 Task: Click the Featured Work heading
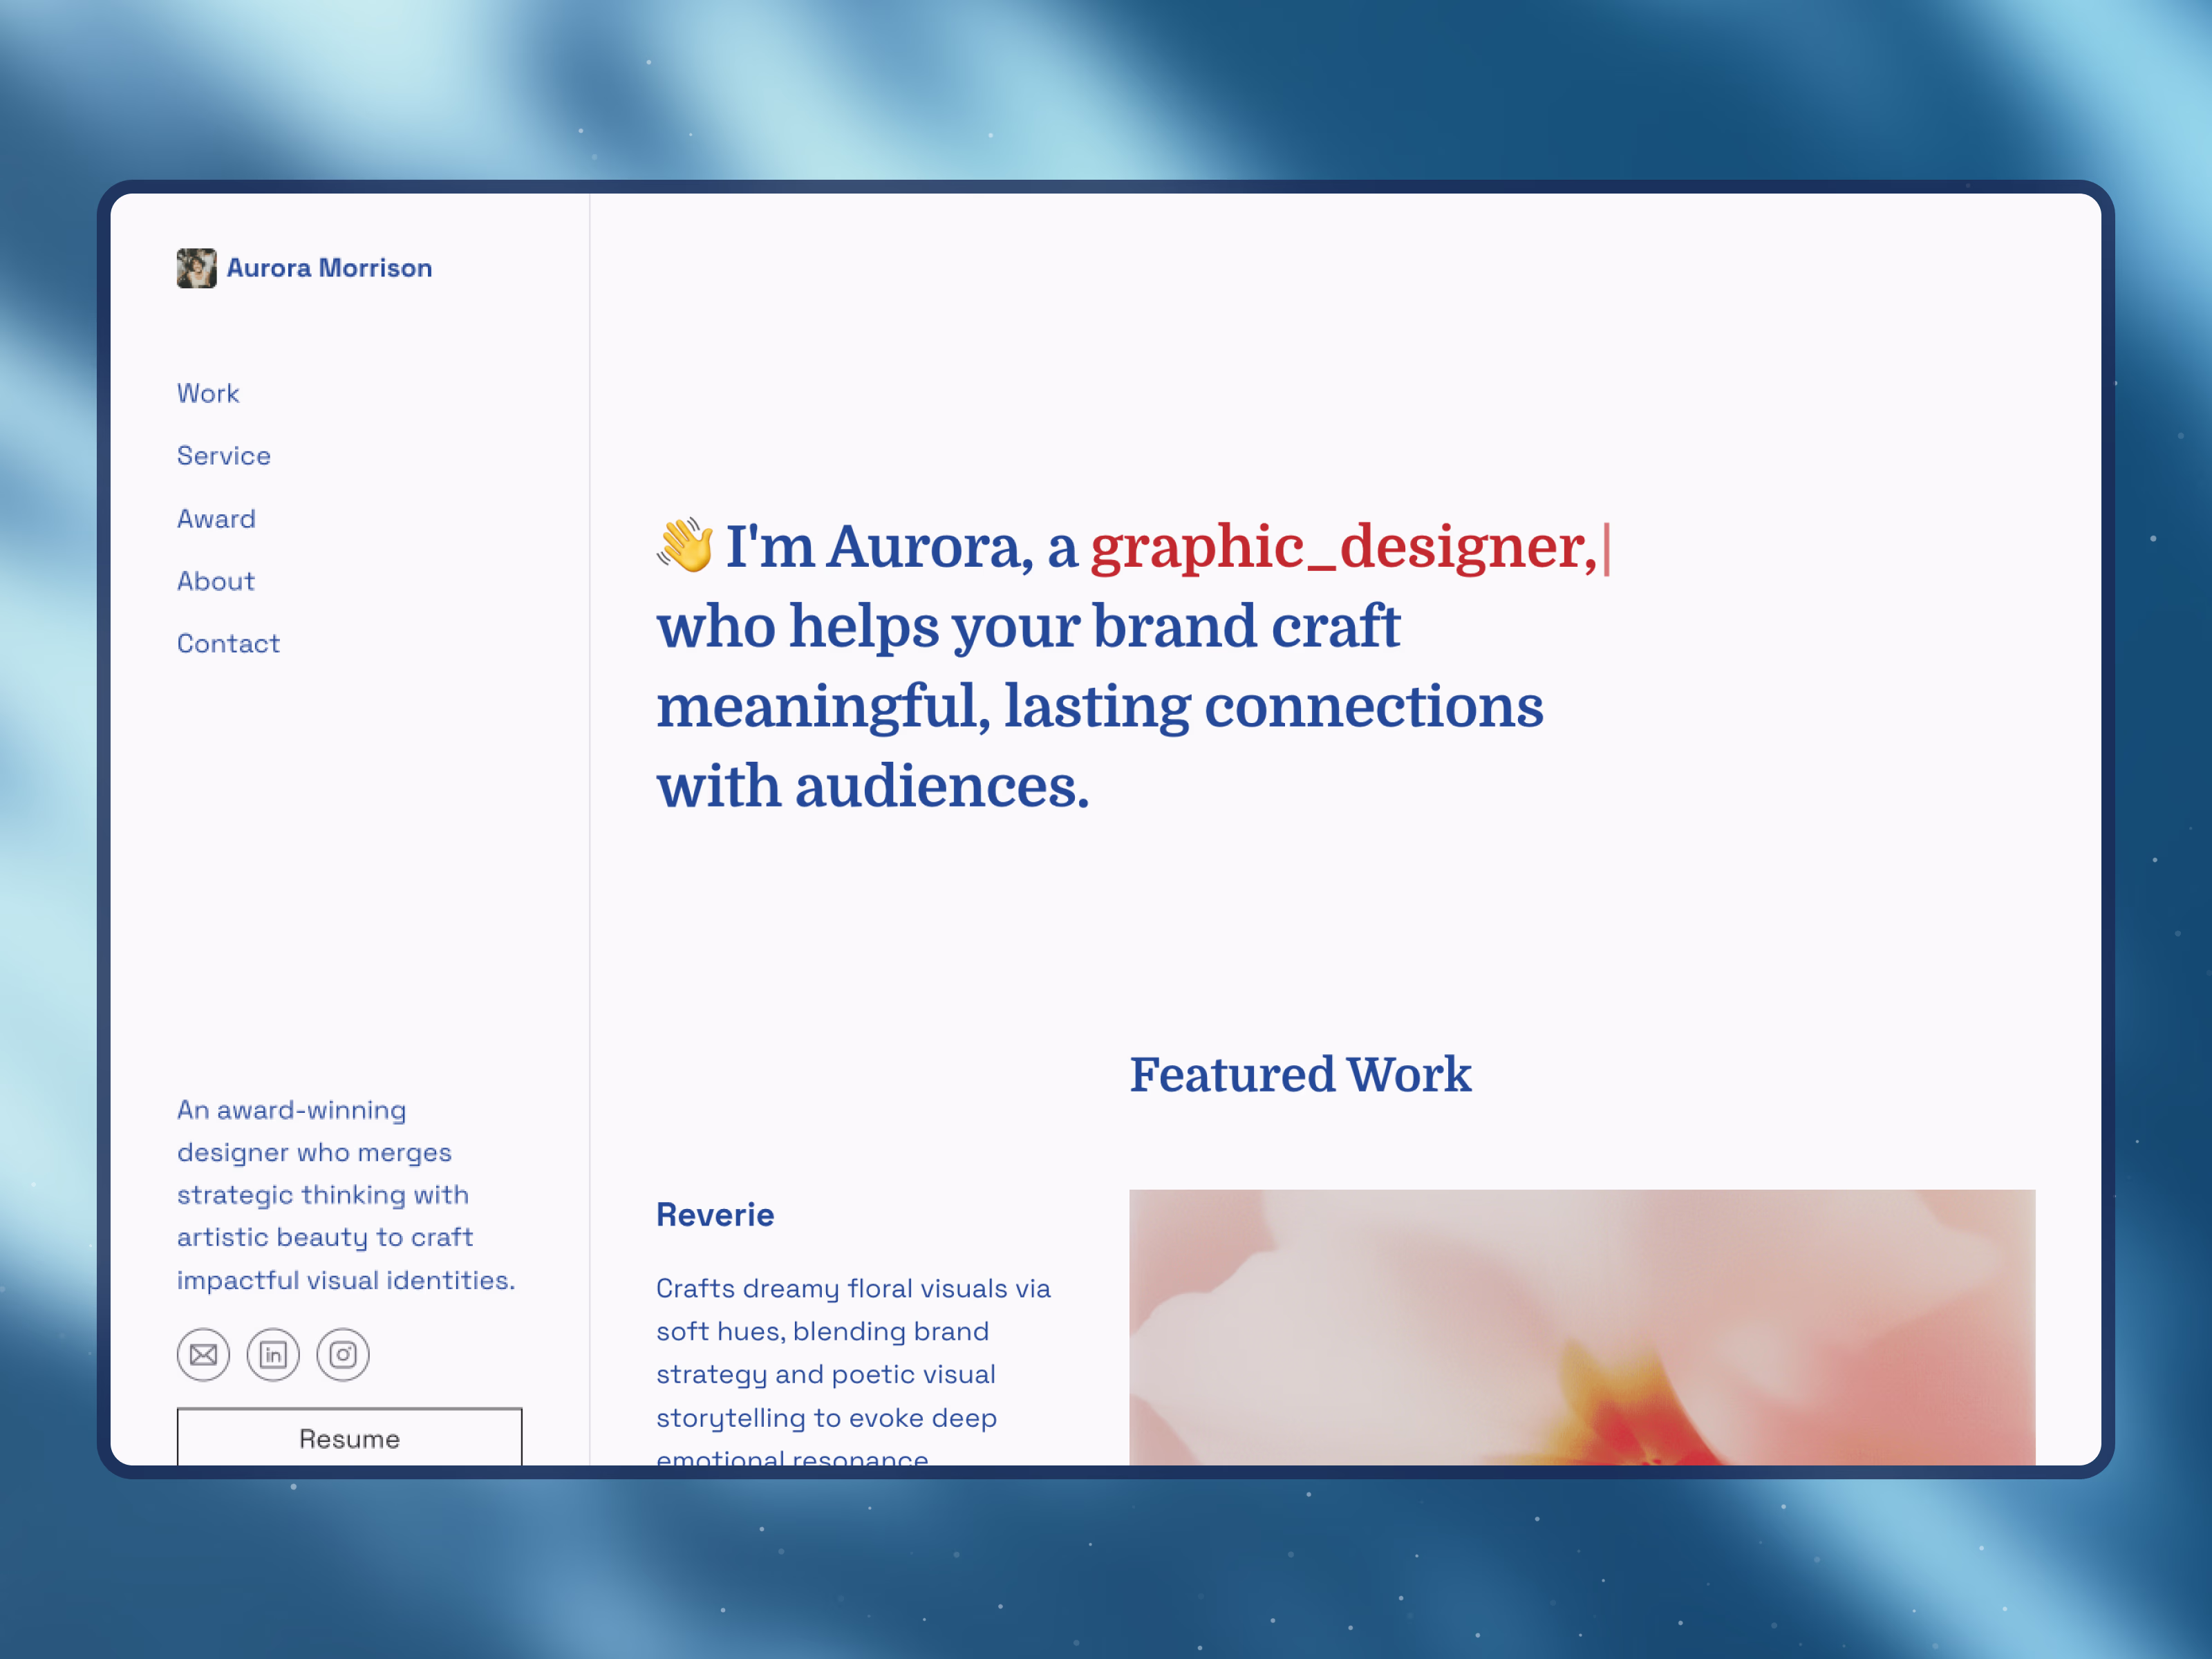1300,1075
